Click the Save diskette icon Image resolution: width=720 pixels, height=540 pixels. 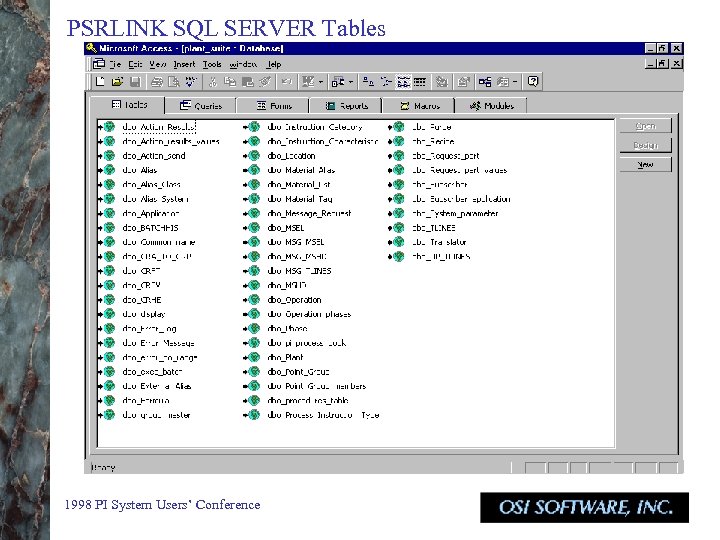tap(135, 82)
